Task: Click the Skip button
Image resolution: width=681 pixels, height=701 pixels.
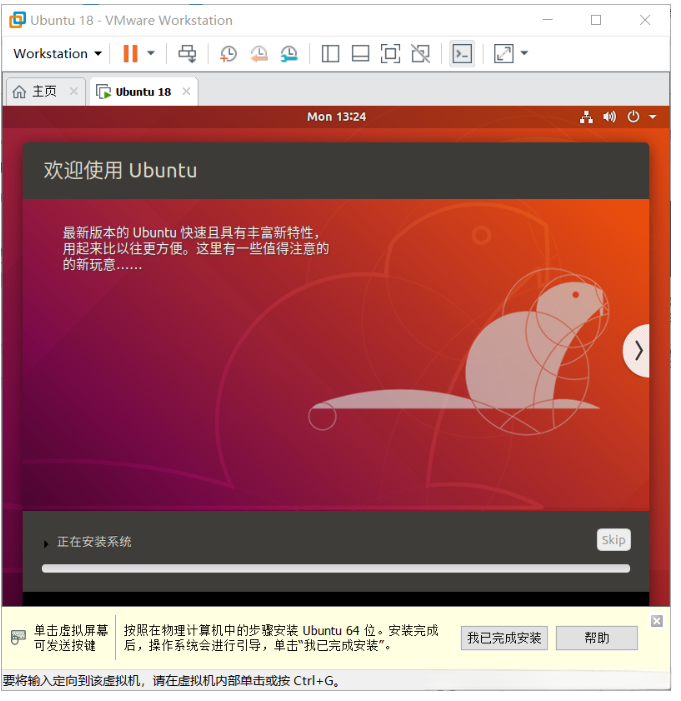Action: click(613, 540)
